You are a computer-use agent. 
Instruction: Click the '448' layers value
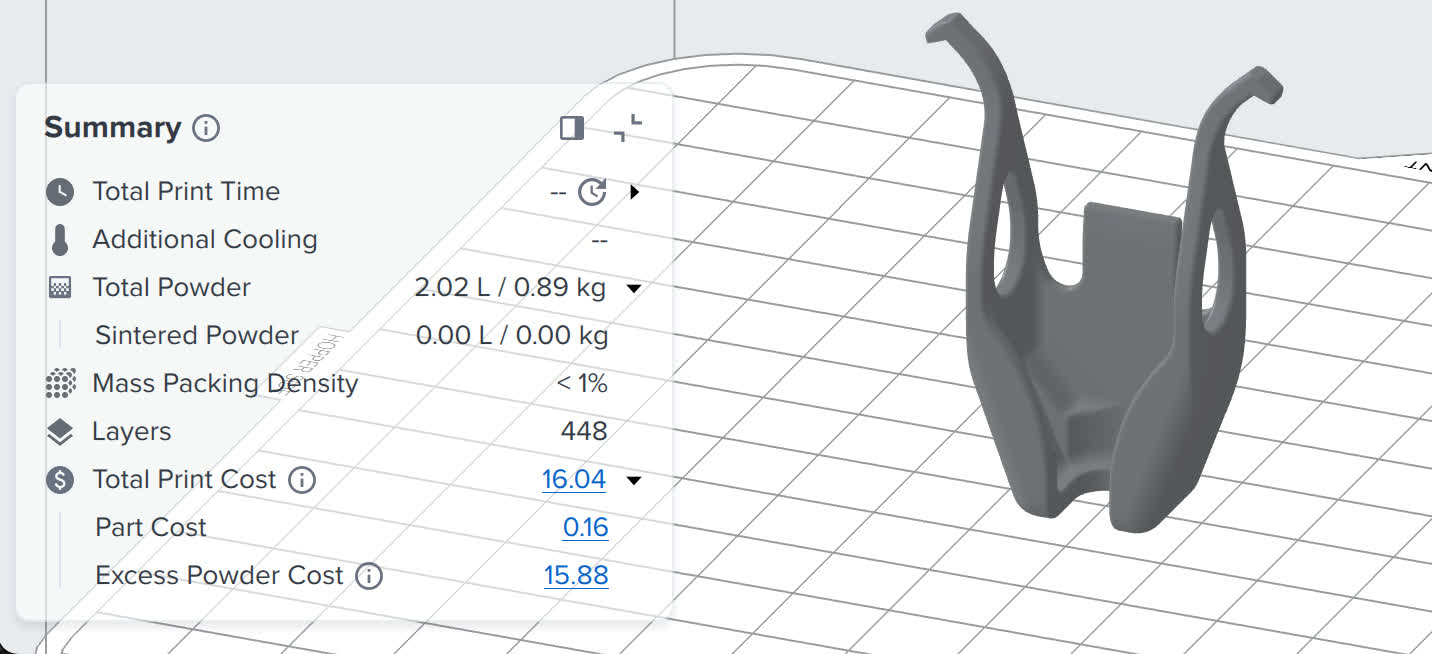584,432
